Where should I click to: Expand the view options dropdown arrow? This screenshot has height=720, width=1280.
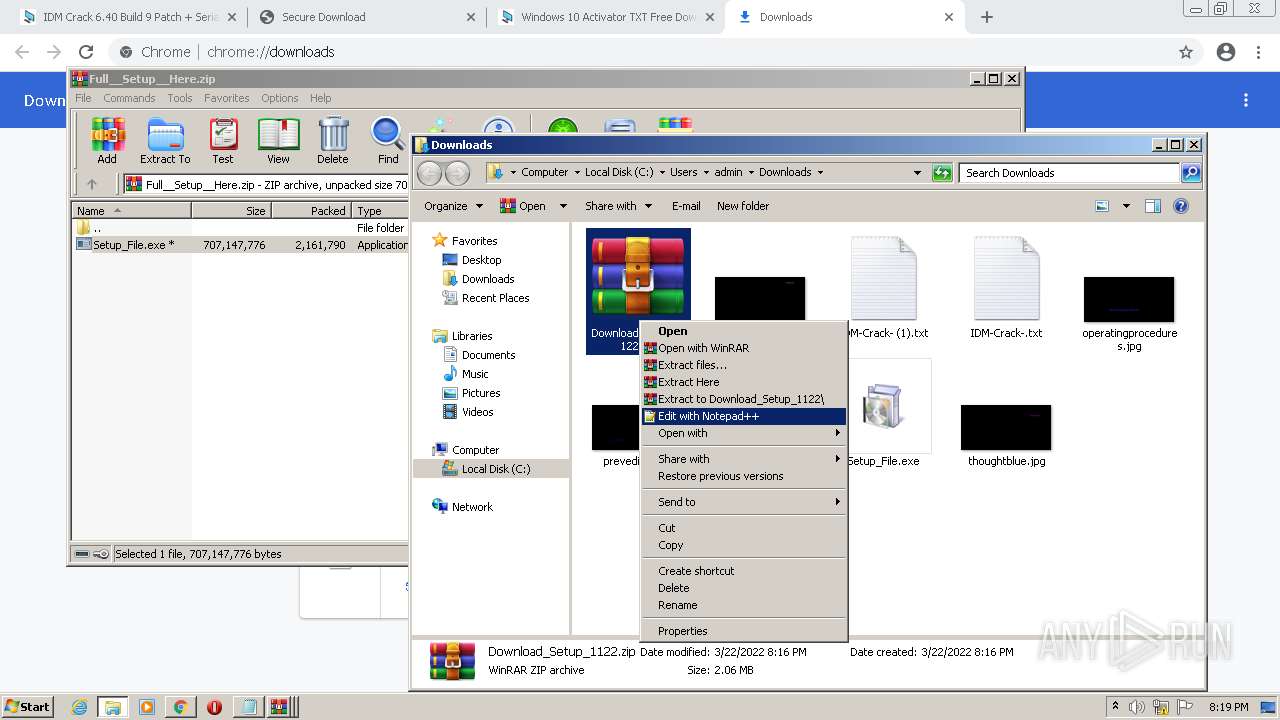[x=1126, y=206]
